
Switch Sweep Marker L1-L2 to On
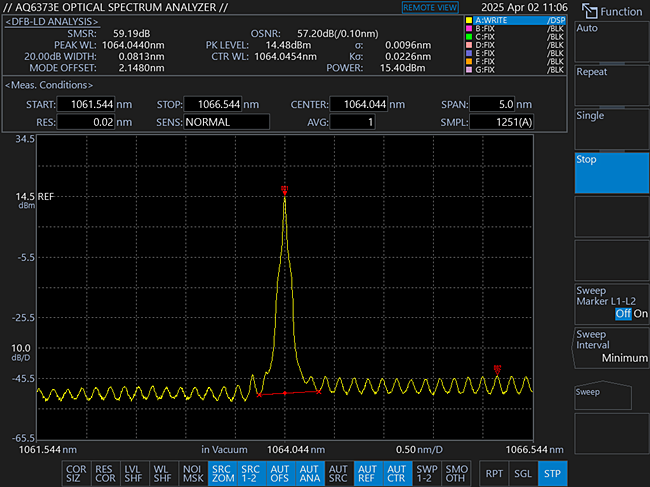click(641, 314)
